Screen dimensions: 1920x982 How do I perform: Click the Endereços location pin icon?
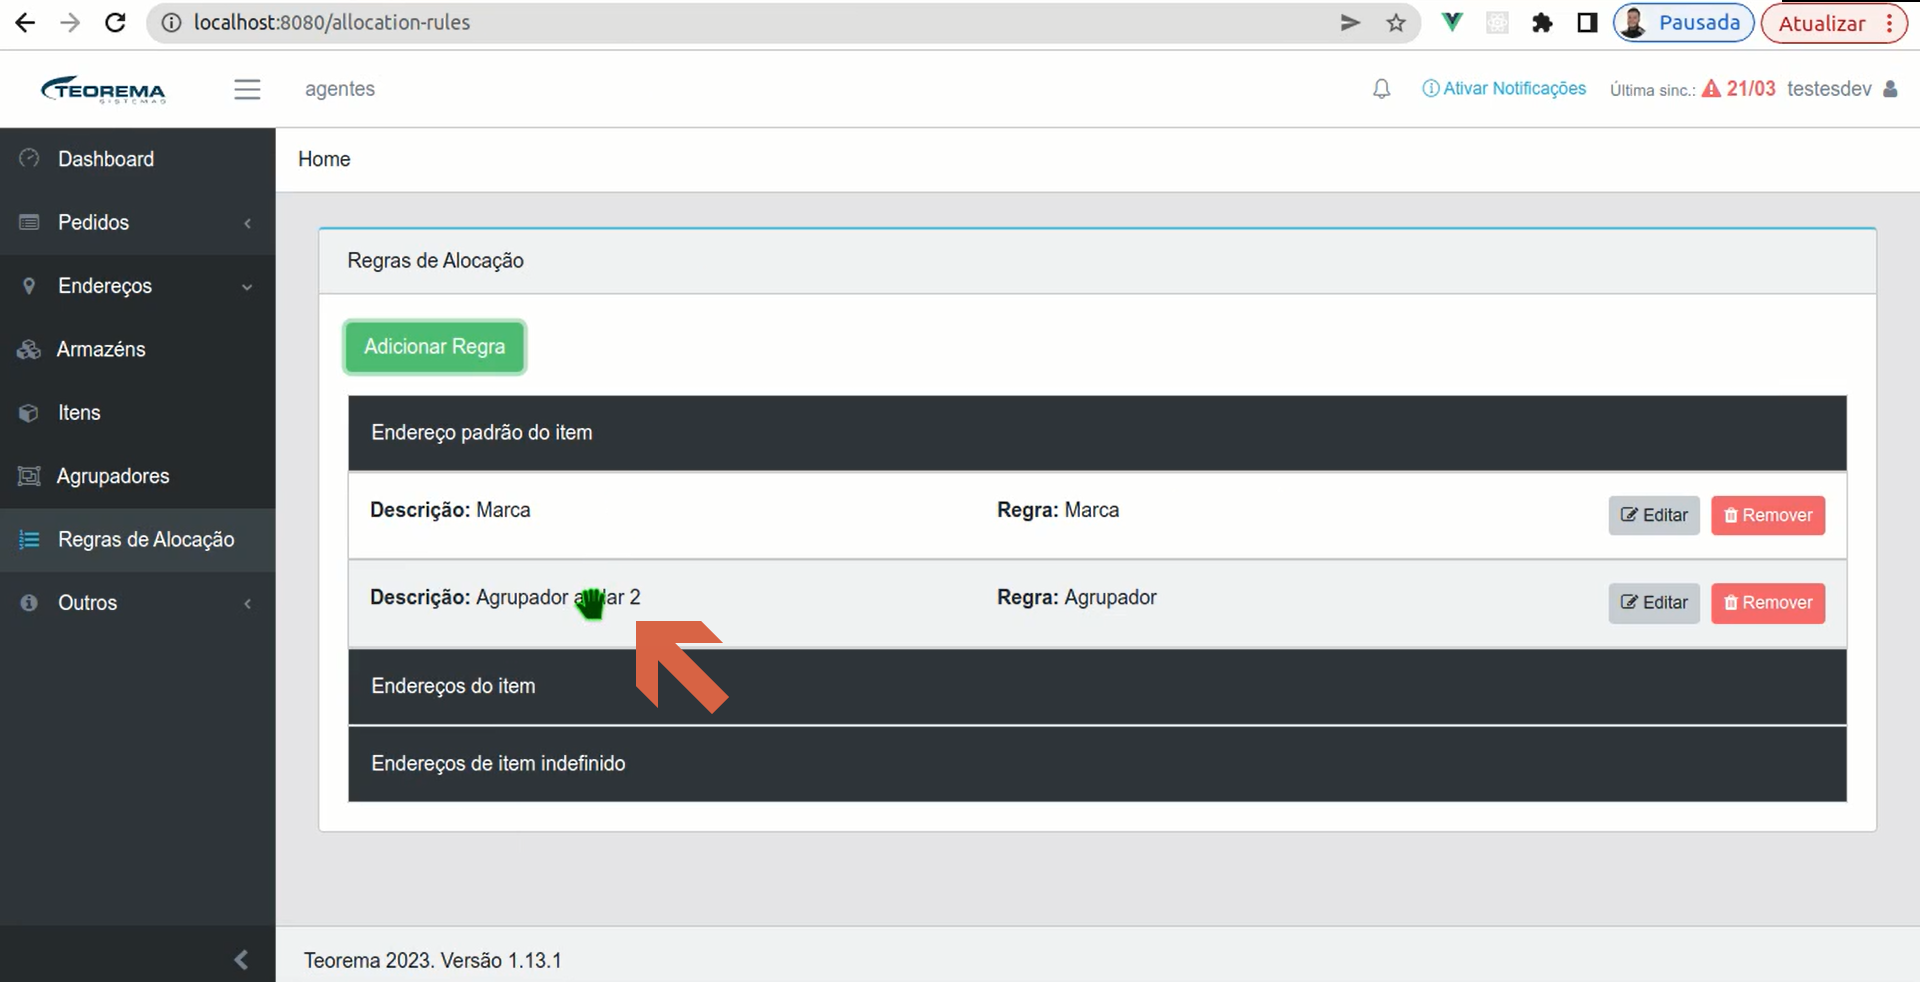[29, 286]
